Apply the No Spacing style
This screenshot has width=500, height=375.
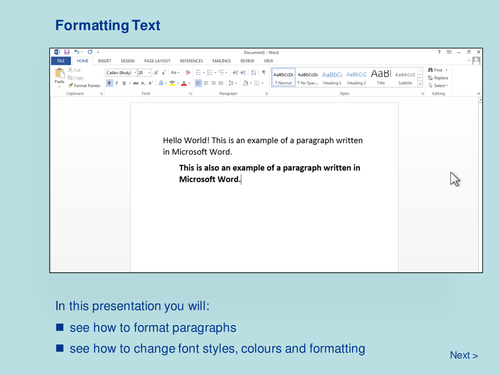[308, 78]
